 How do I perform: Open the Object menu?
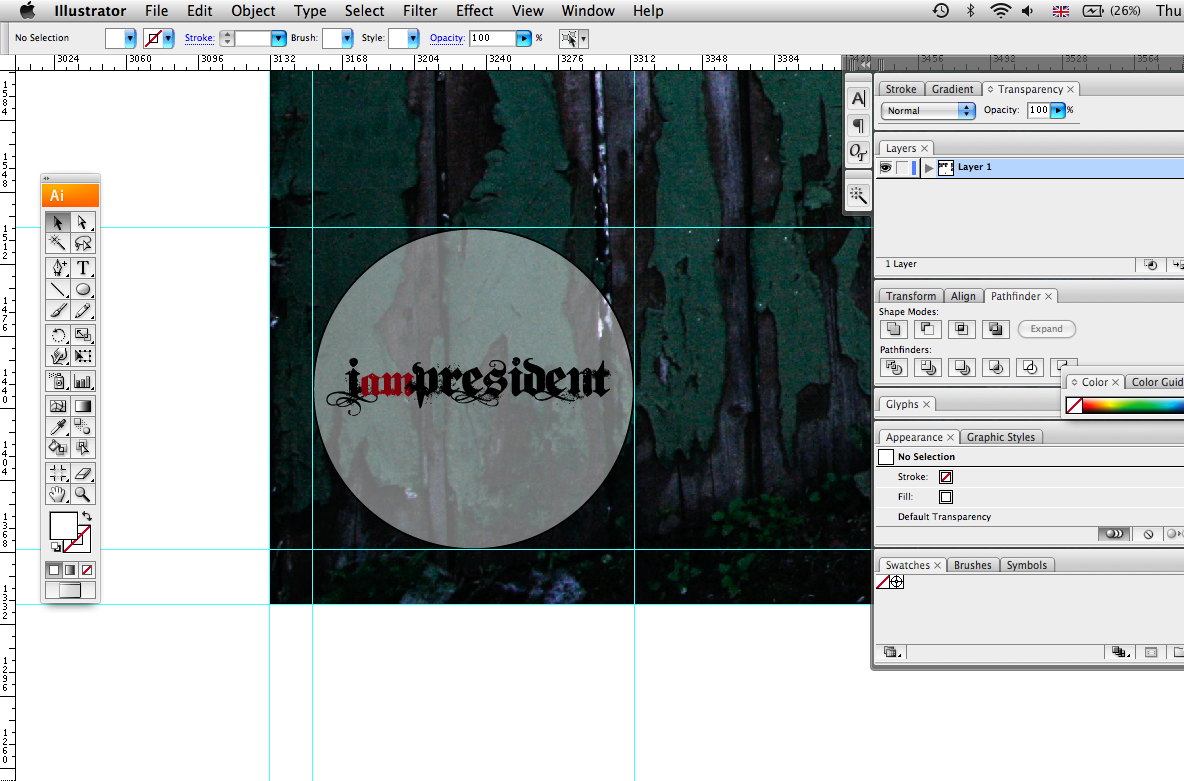point(253,11)
